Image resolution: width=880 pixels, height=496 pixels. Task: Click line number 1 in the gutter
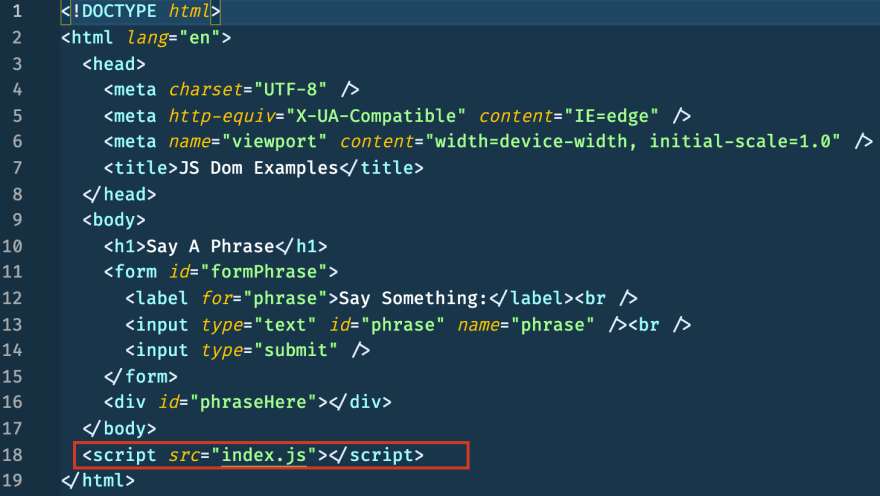tap(17, 11)
